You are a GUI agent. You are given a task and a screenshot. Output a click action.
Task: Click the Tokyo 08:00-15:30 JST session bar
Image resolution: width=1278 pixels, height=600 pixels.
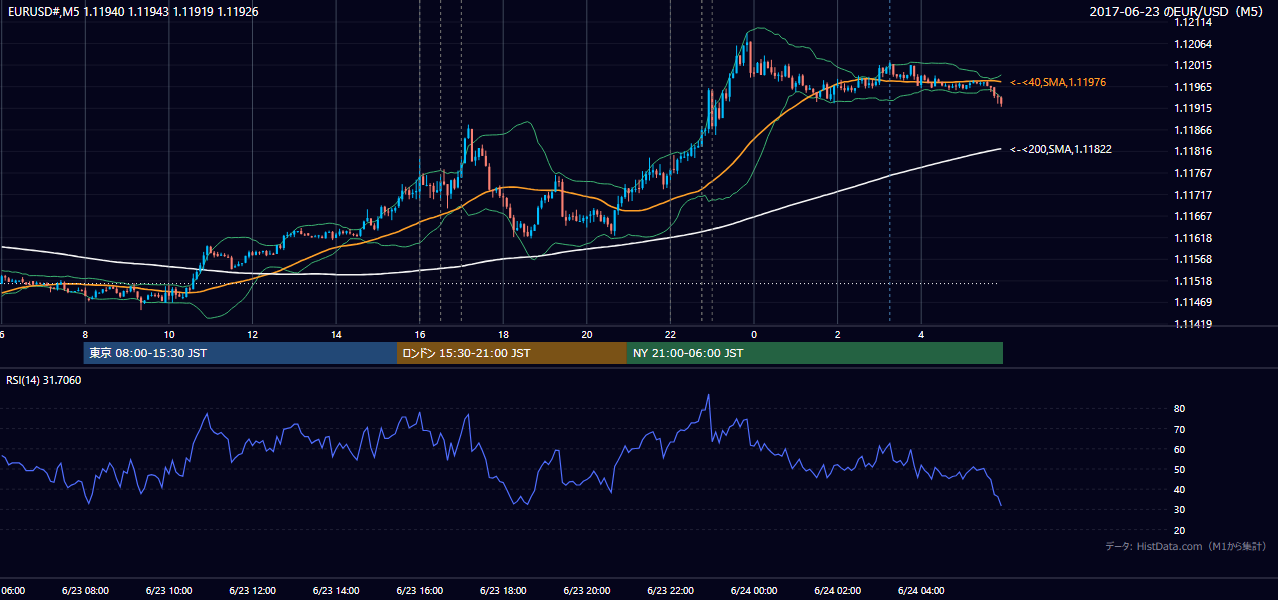pyautogui.click(x=240, y=353)
